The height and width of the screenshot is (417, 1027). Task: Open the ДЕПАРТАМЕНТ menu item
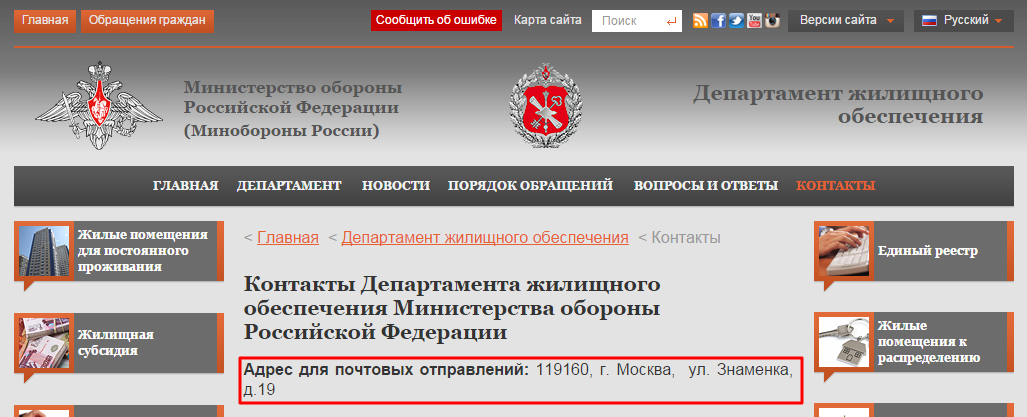(x=289, y=186)
